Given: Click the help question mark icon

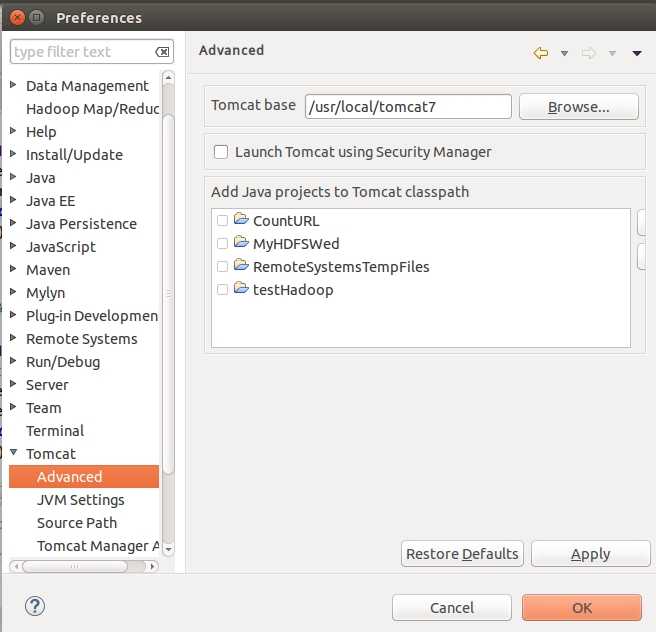Looking at the screenshot, I should click(x=35, y=606).
